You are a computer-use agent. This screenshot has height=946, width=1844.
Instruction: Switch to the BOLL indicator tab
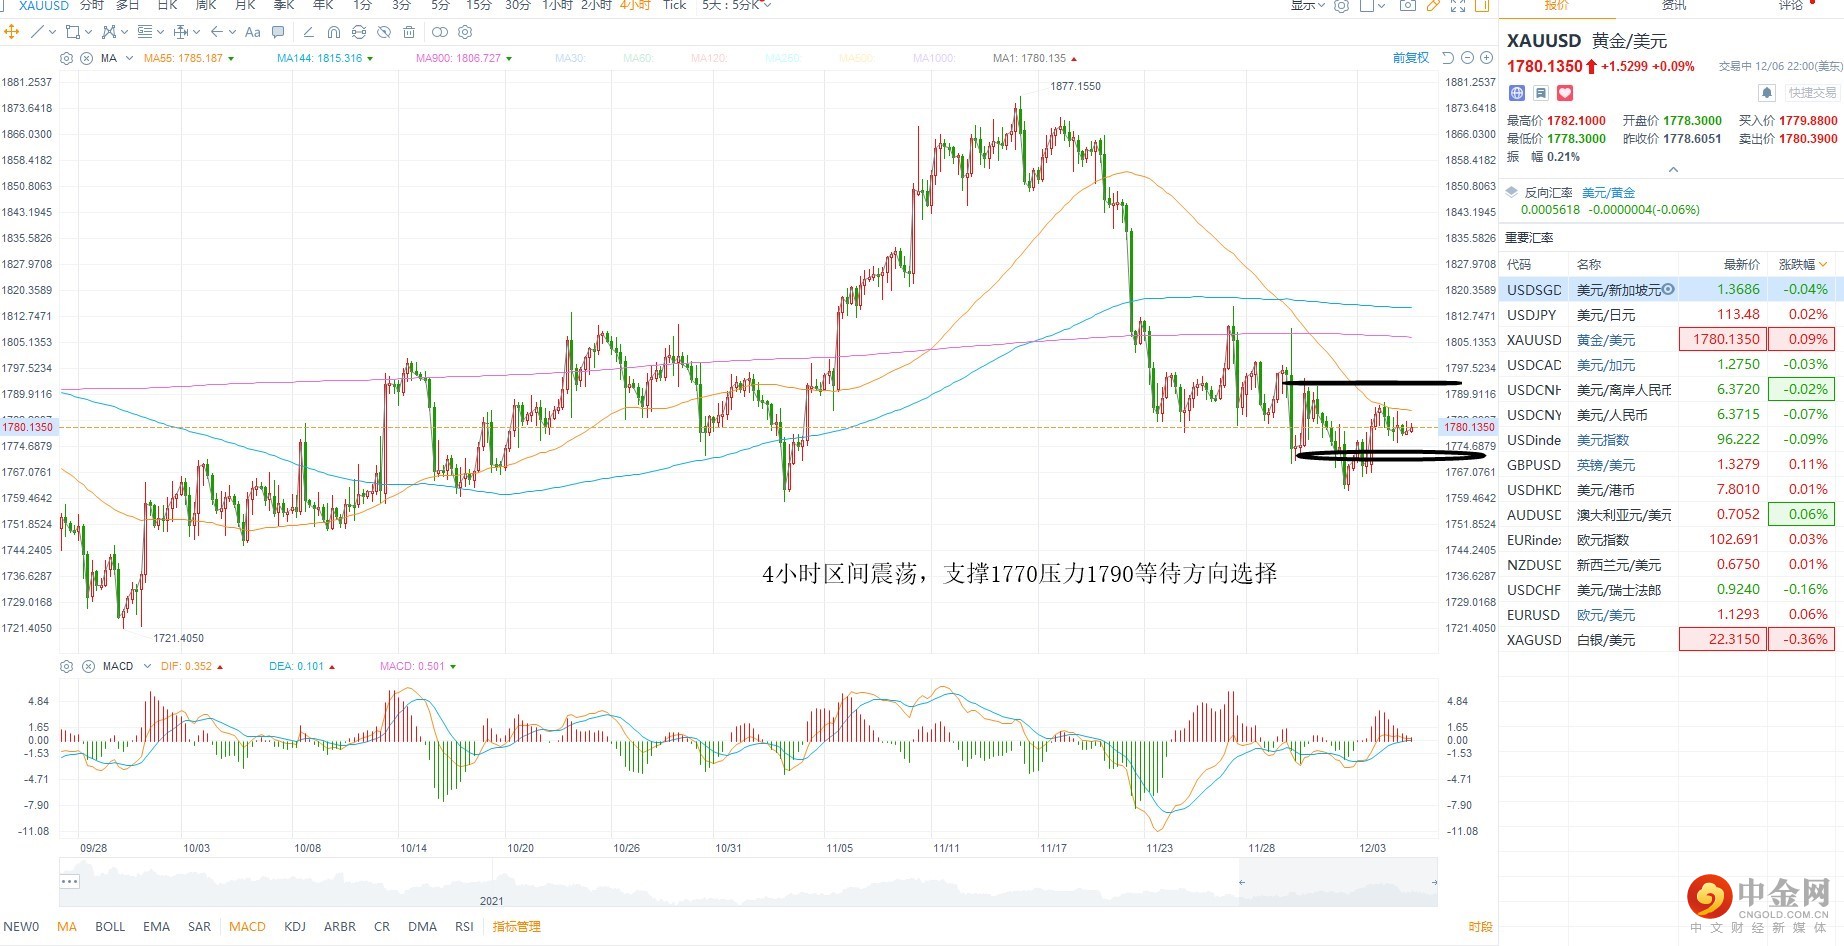pyautogui.click(x=110, y=927)
